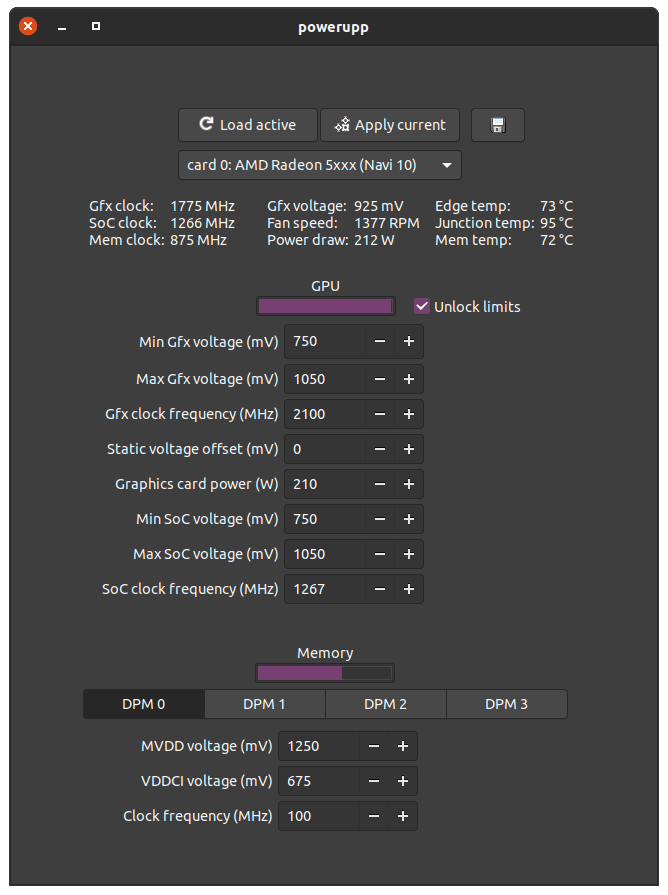The height and width of the screenshot is (895, 668).
Task: Decrease memory Clock frequency with minus
Action: point(374,816)
